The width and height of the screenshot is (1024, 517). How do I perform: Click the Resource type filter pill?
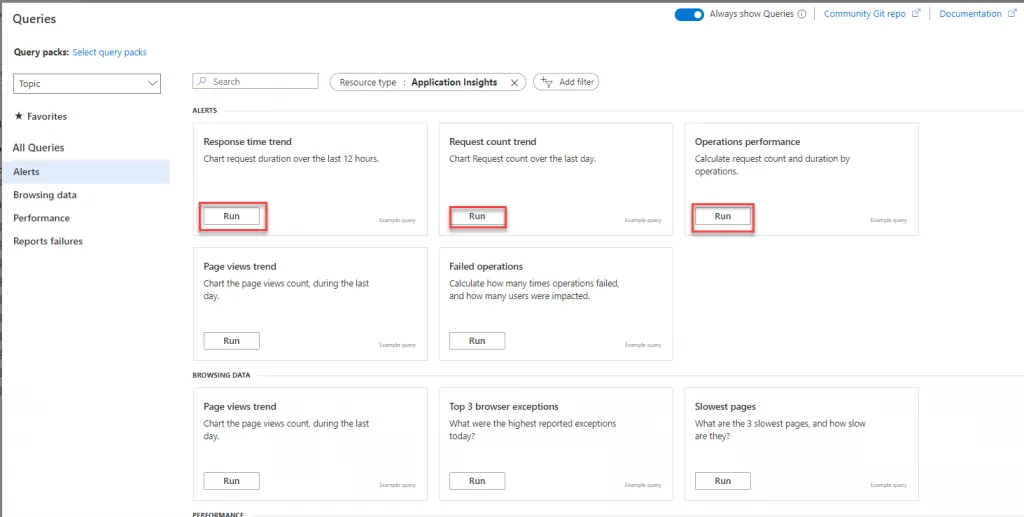click(x=428, y=82)
